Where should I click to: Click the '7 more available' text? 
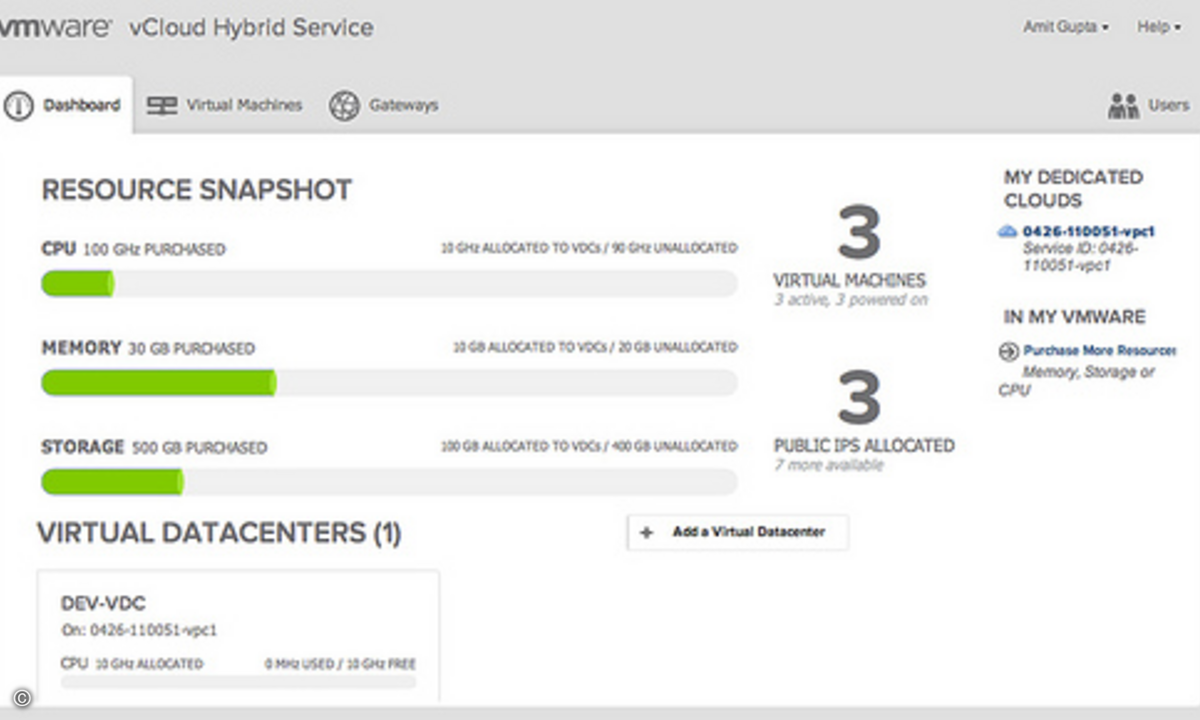point(828,465)
